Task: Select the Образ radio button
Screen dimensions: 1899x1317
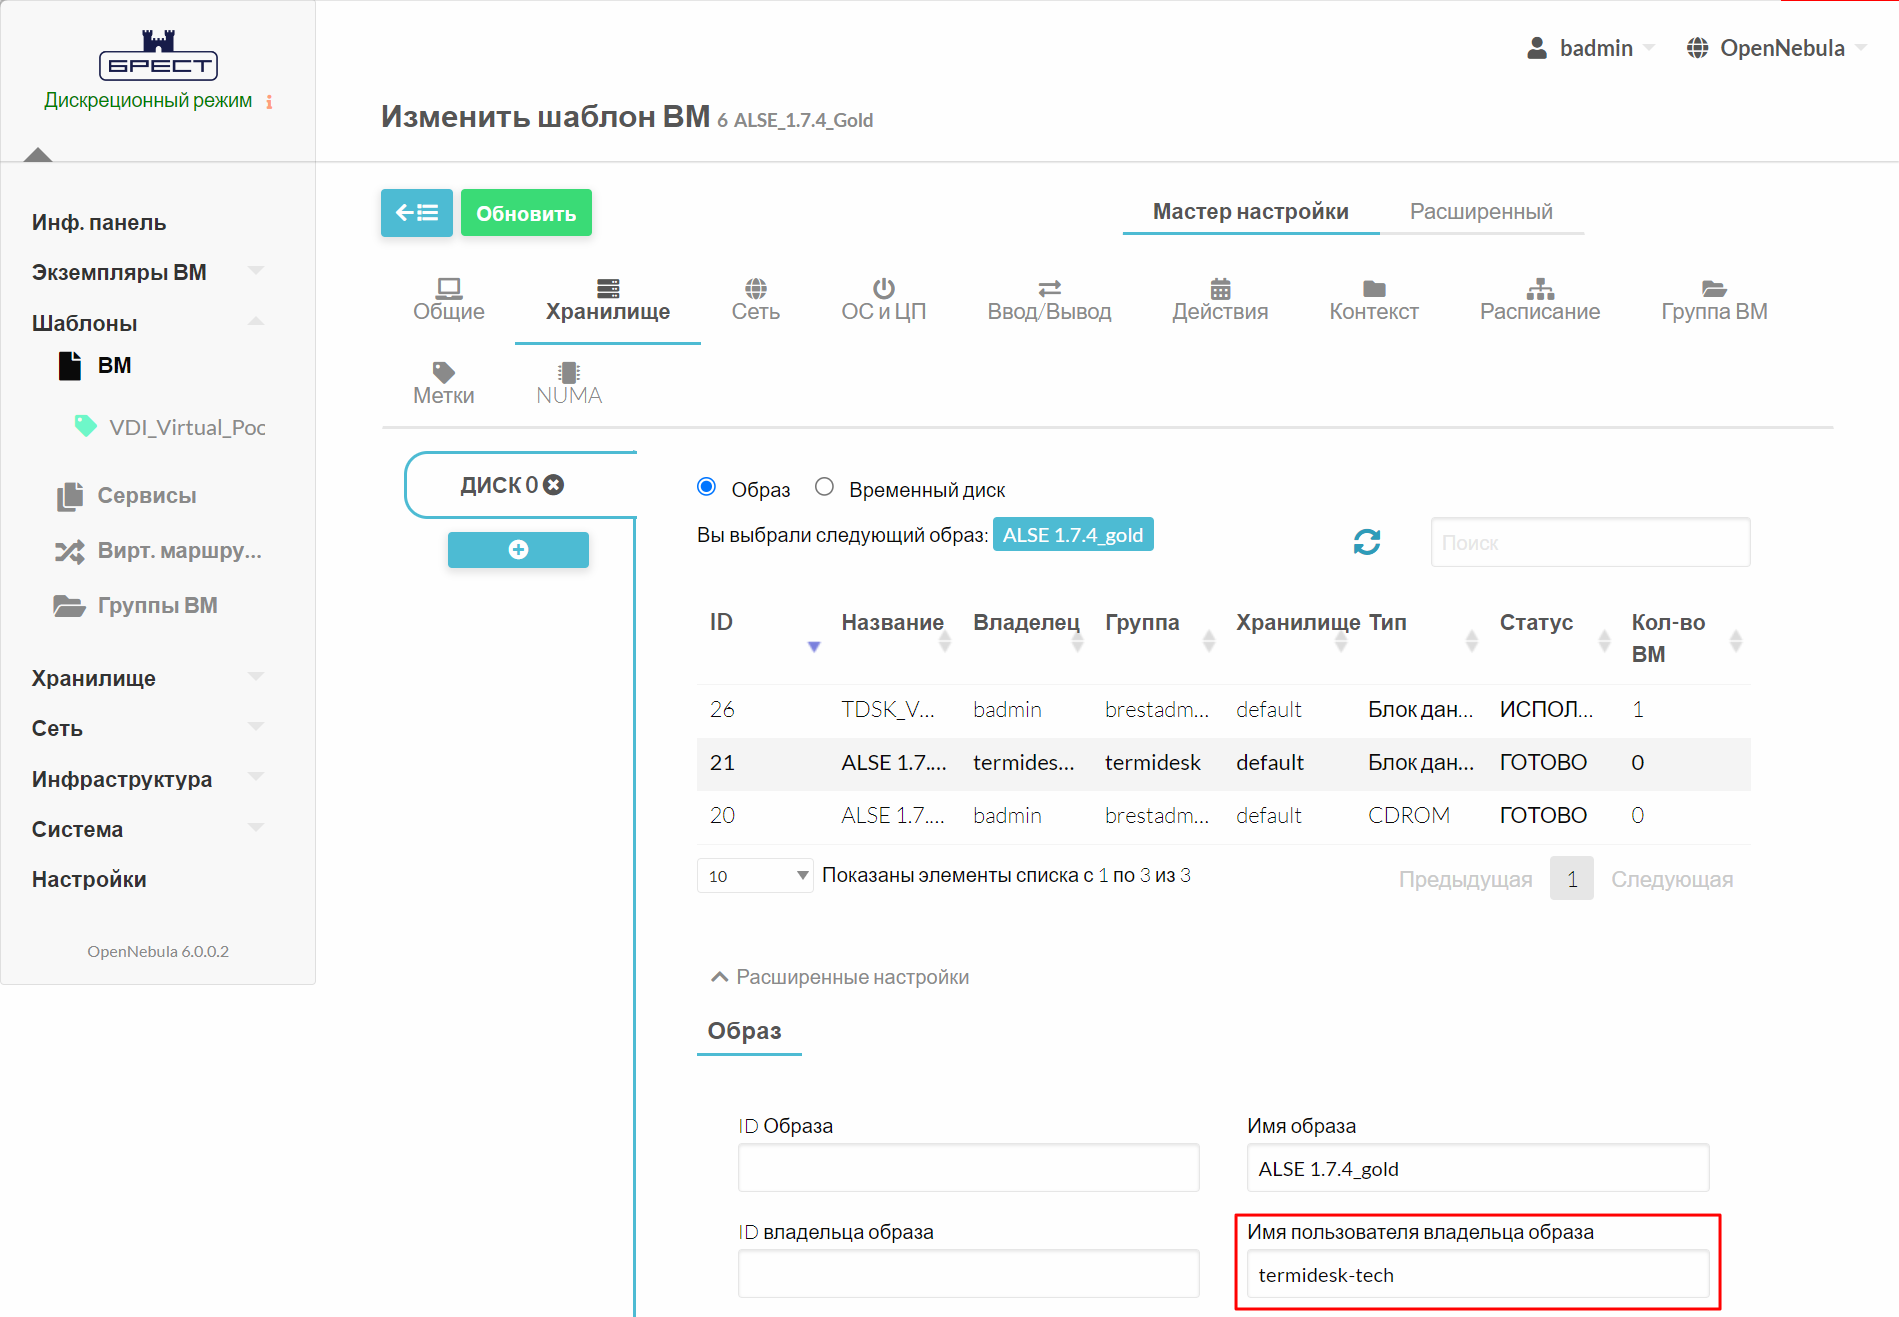Action: pos(707,487)
